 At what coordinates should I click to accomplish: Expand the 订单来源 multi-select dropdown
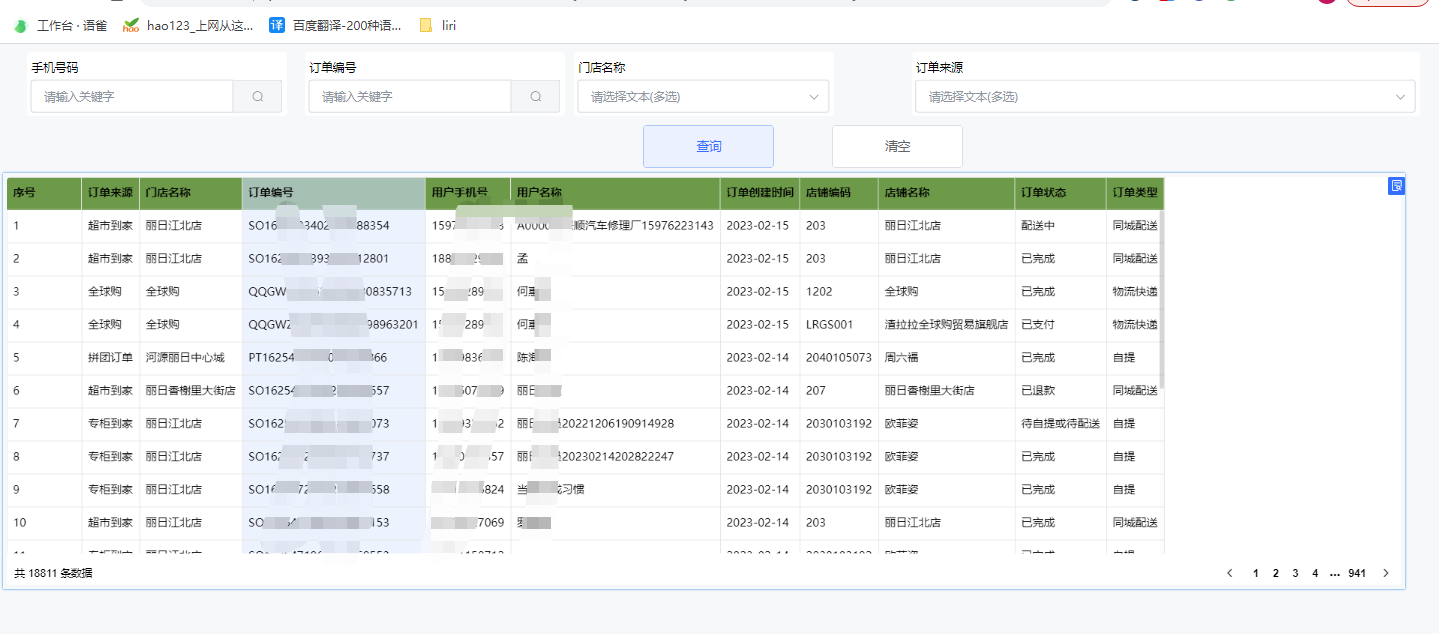[1165, 97]
